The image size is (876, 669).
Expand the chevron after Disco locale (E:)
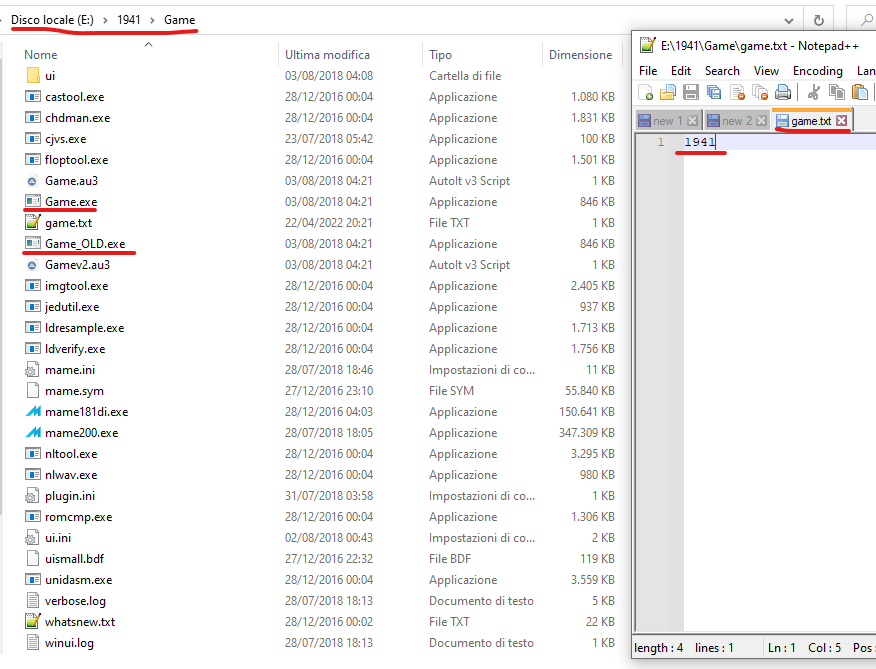pos(105,20)
